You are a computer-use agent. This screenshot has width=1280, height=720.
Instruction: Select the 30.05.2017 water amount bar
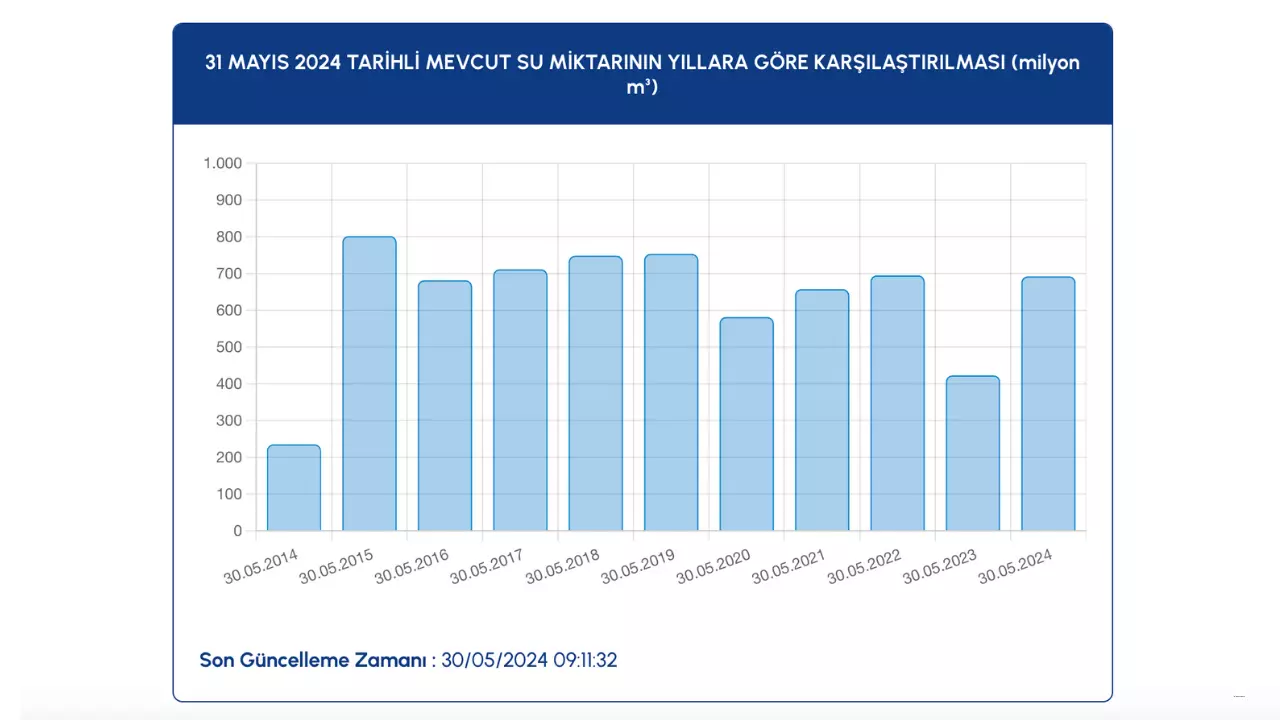point(520,400)
